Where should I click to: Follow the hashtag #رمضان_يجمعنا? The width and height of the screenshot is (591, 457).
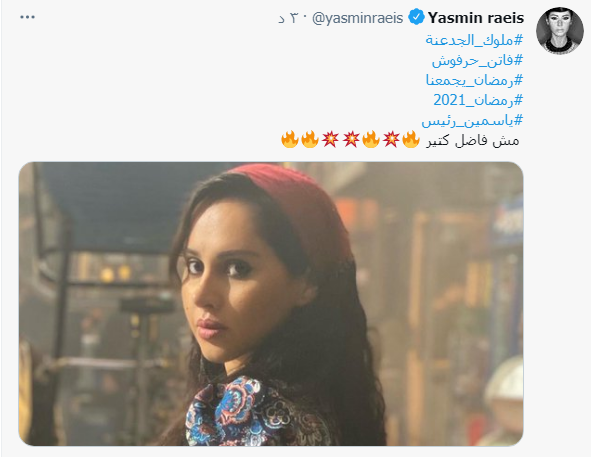pyautogui.click(x=475, y=80)
